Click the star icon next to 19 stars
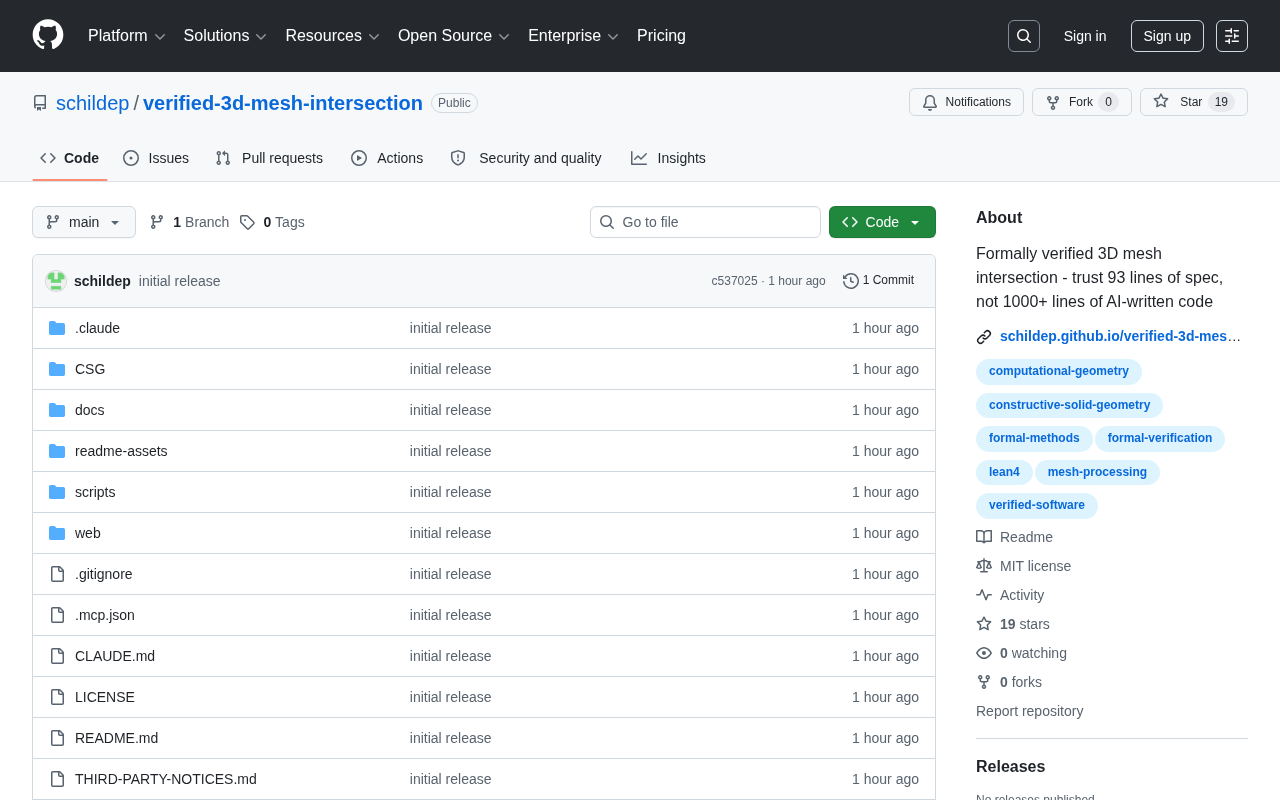This screenshot has height=800, width=1280. point(984,624)
